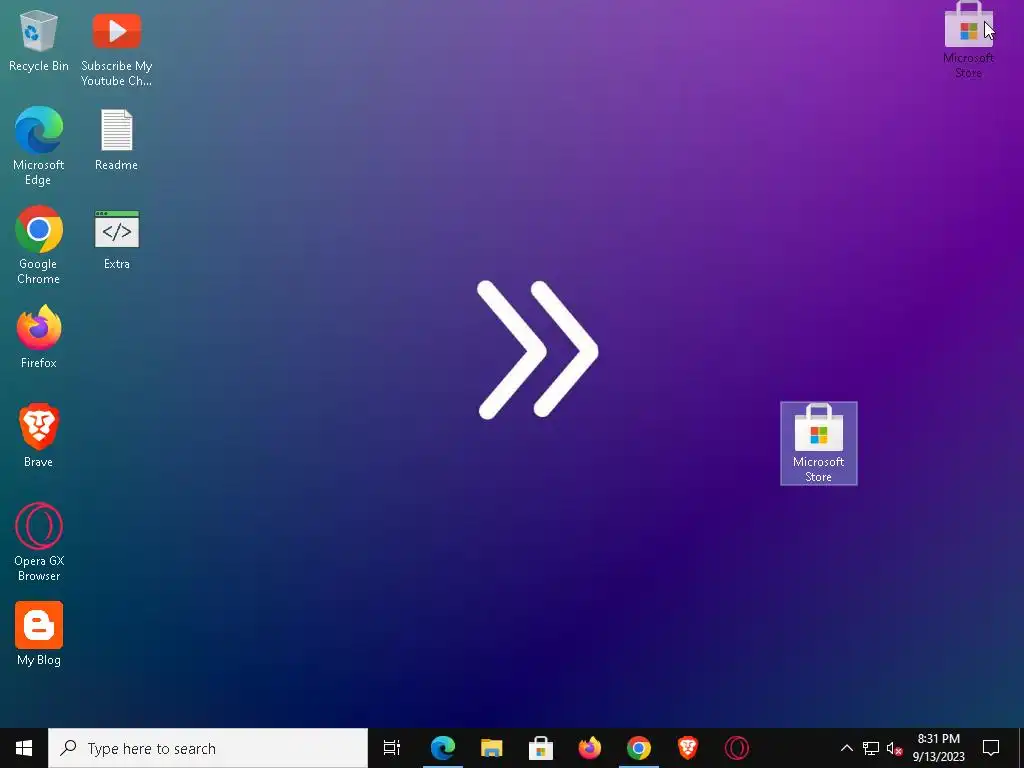Open the Action Center notifications icon
Image resolution: width=1024 pixels, height=768 pixels.
coord(991,748)
